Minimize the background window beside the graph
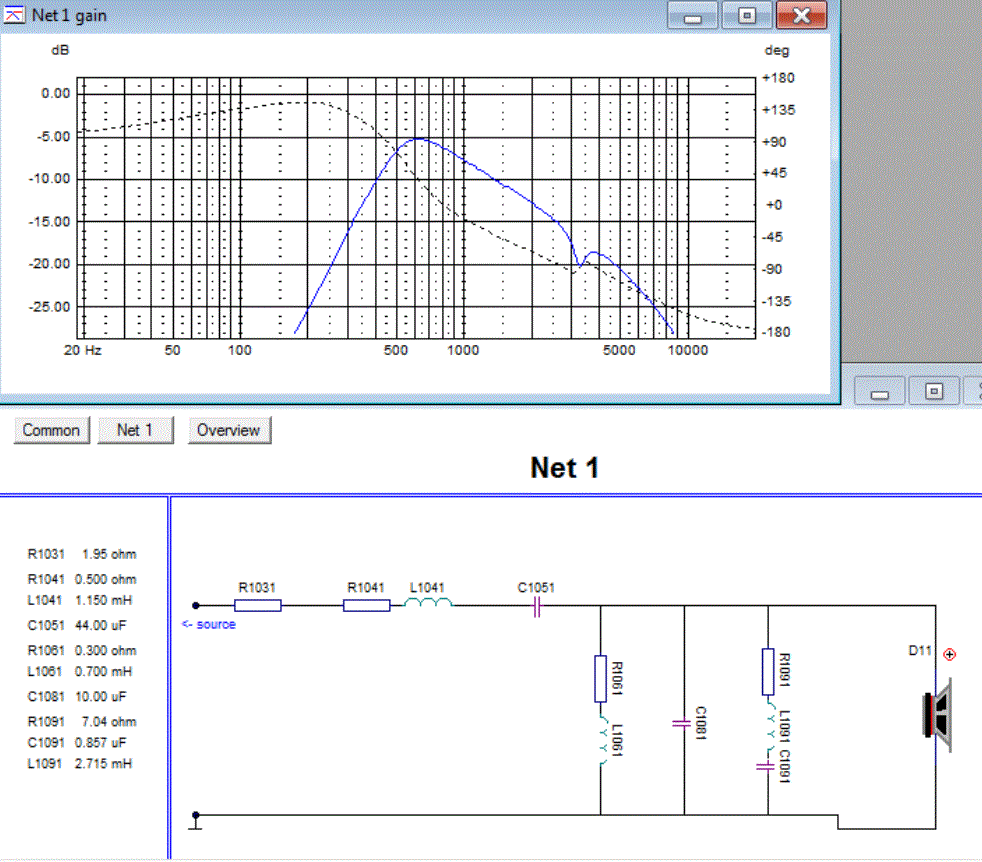Image resolution: width=982 pixels, height=862 pixels. [x=879, y=392]
